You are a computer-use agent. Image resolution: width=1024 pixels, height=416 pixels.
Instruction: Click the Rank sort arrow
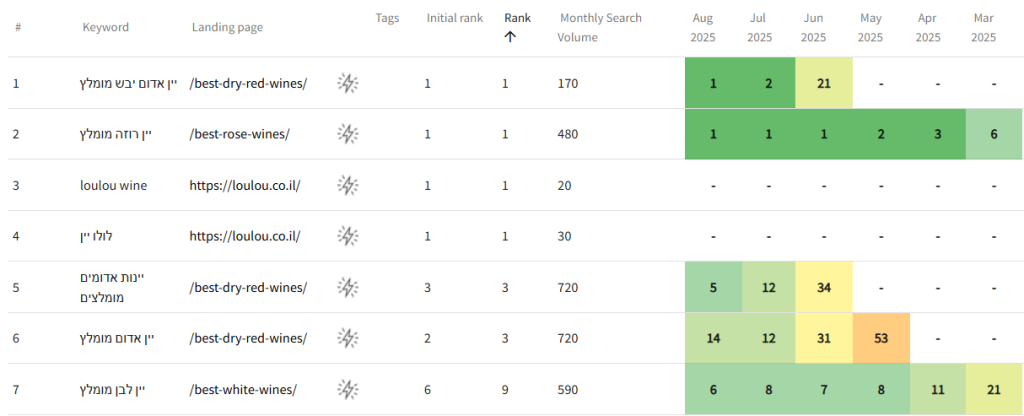[x=510, y=37]
